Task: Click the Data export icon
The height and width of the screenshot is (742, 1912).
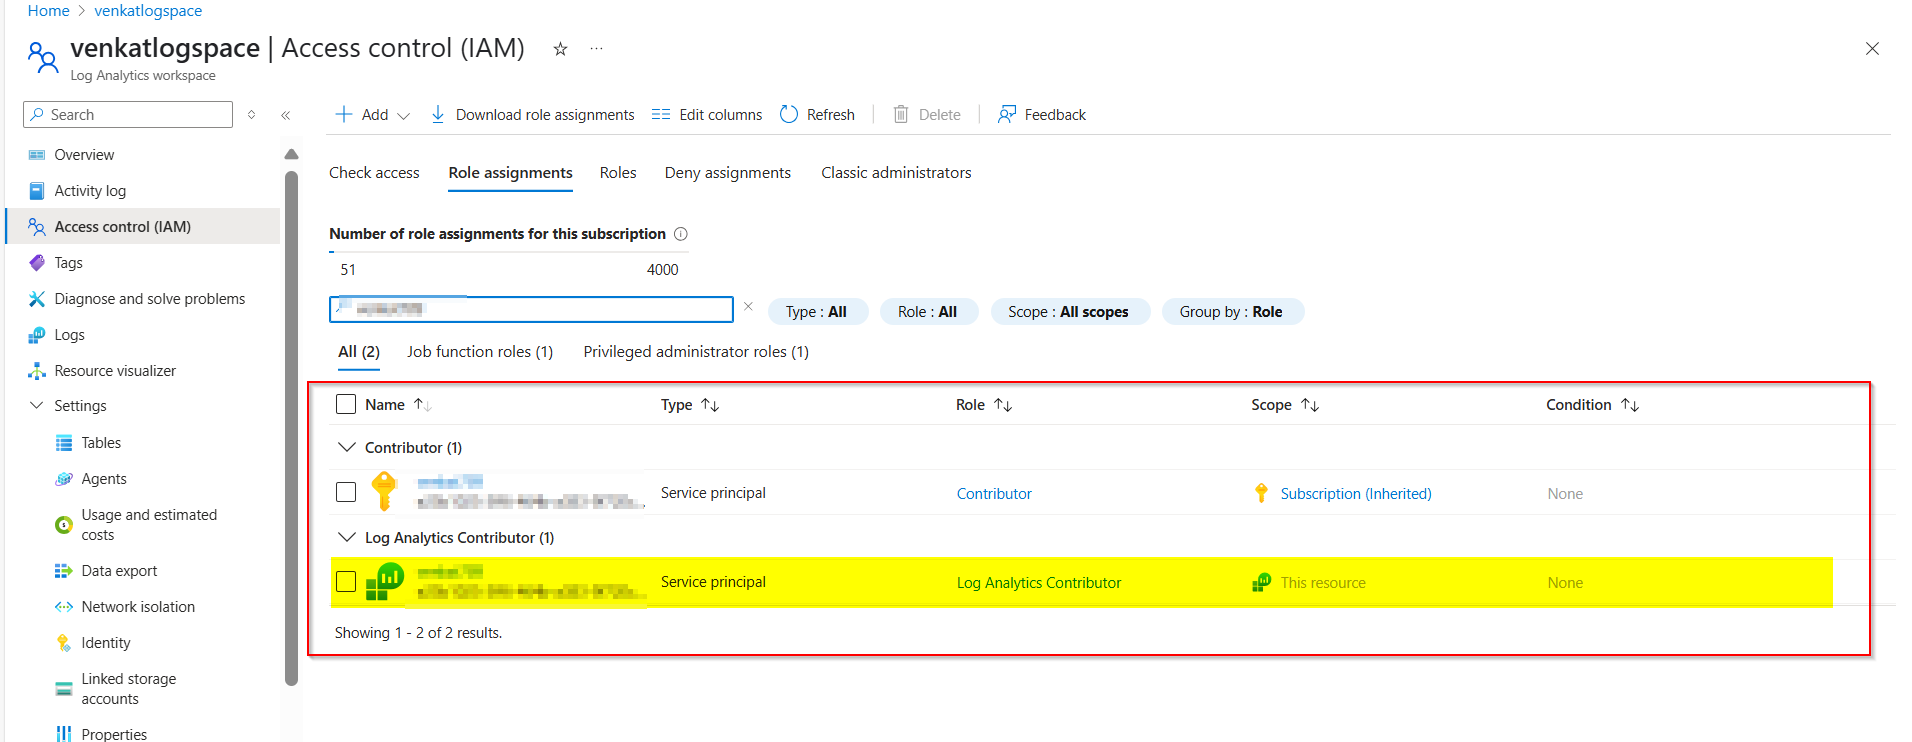Action: 64,571
